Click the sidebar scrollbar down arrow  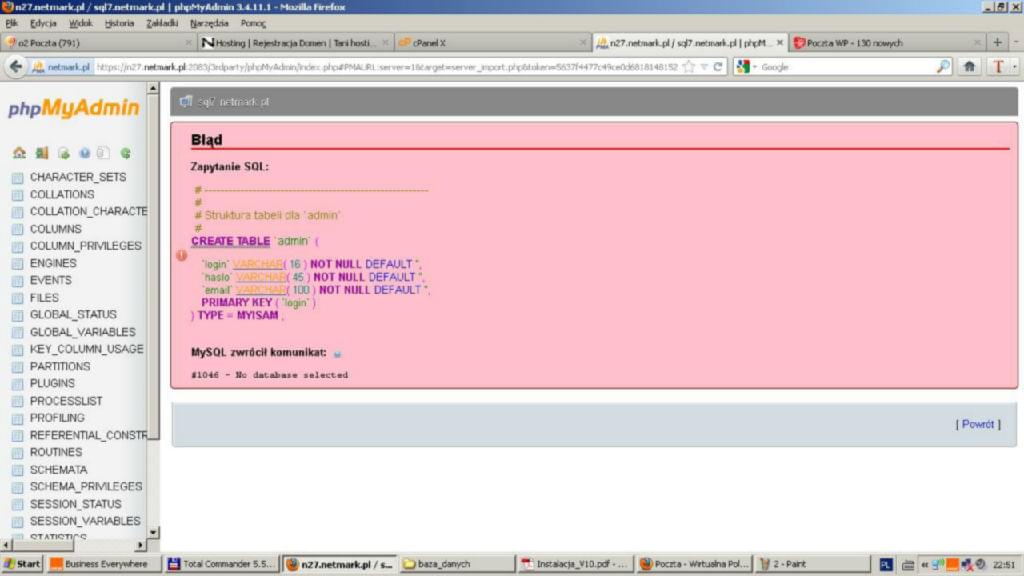tap(153, 532)
